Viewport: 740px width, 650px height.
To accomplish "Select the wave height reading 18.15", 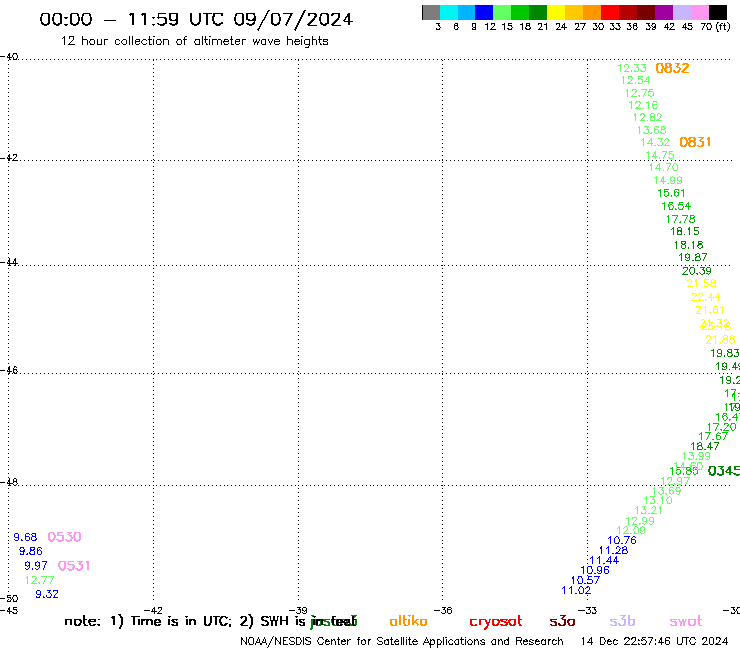I will [685, 231].
